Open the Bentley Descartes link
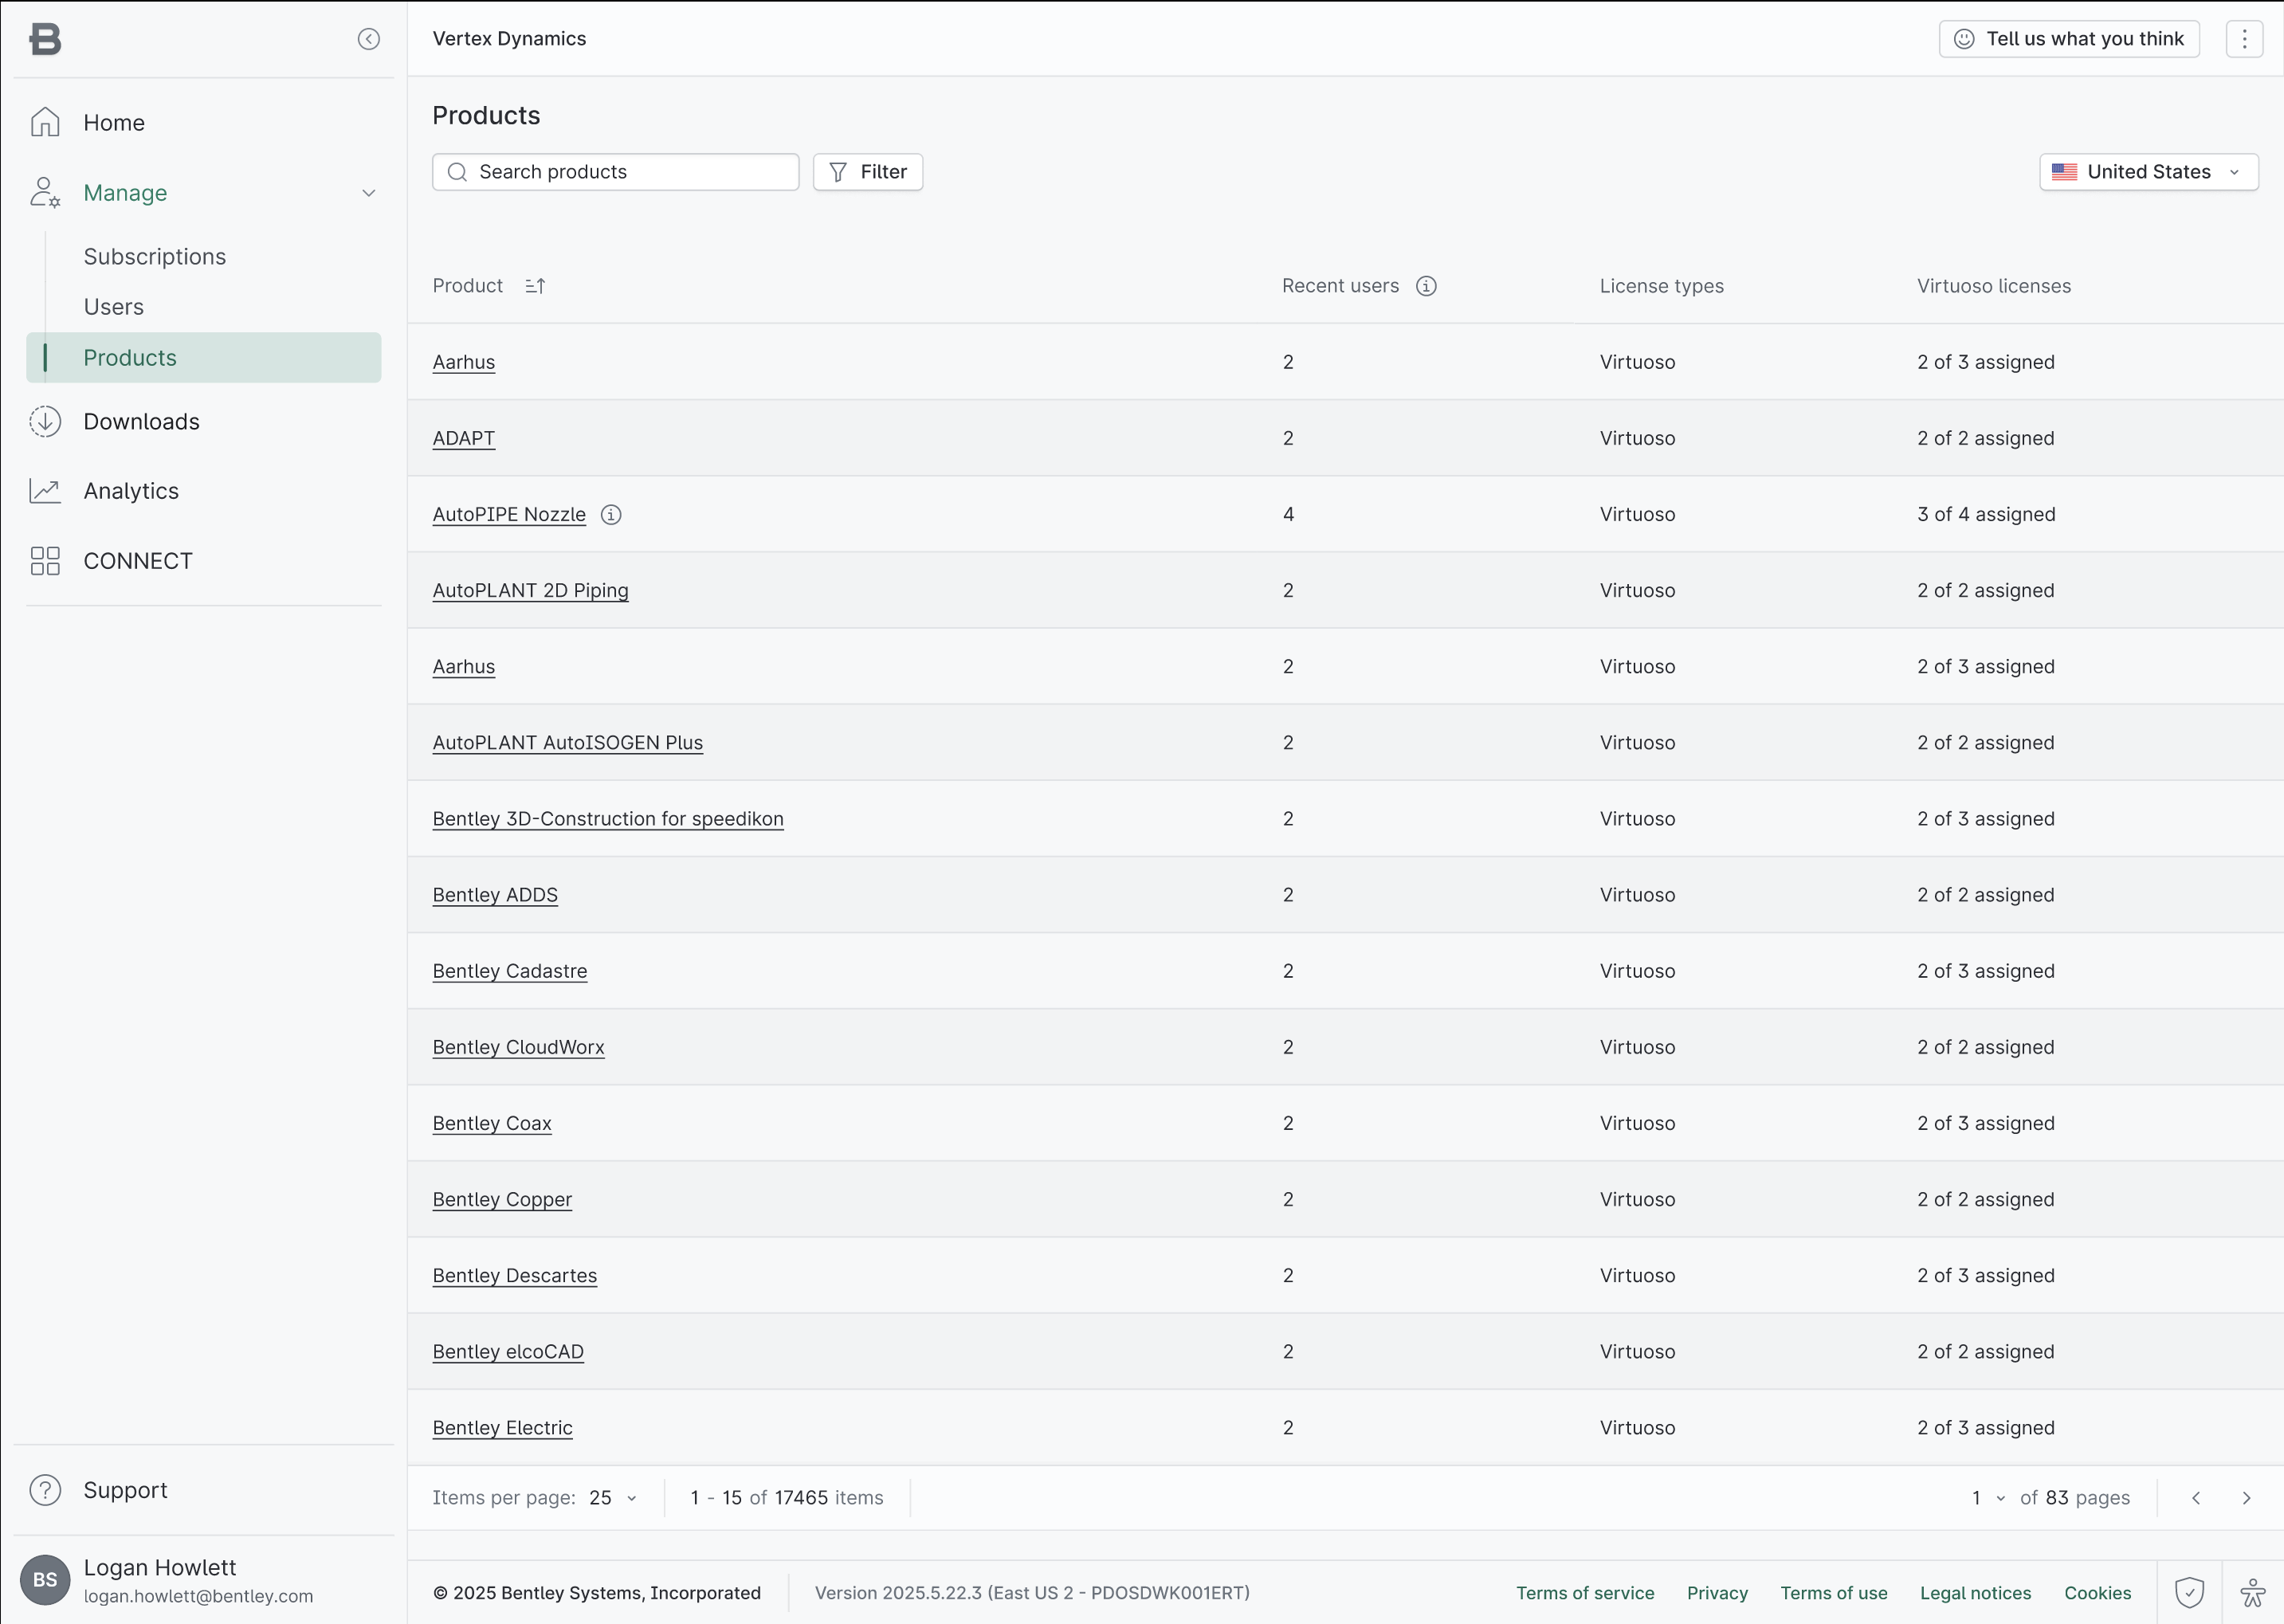The width and height of the screenshot is (2284, 1624). pyautogui.click(x=515, y=1275)
